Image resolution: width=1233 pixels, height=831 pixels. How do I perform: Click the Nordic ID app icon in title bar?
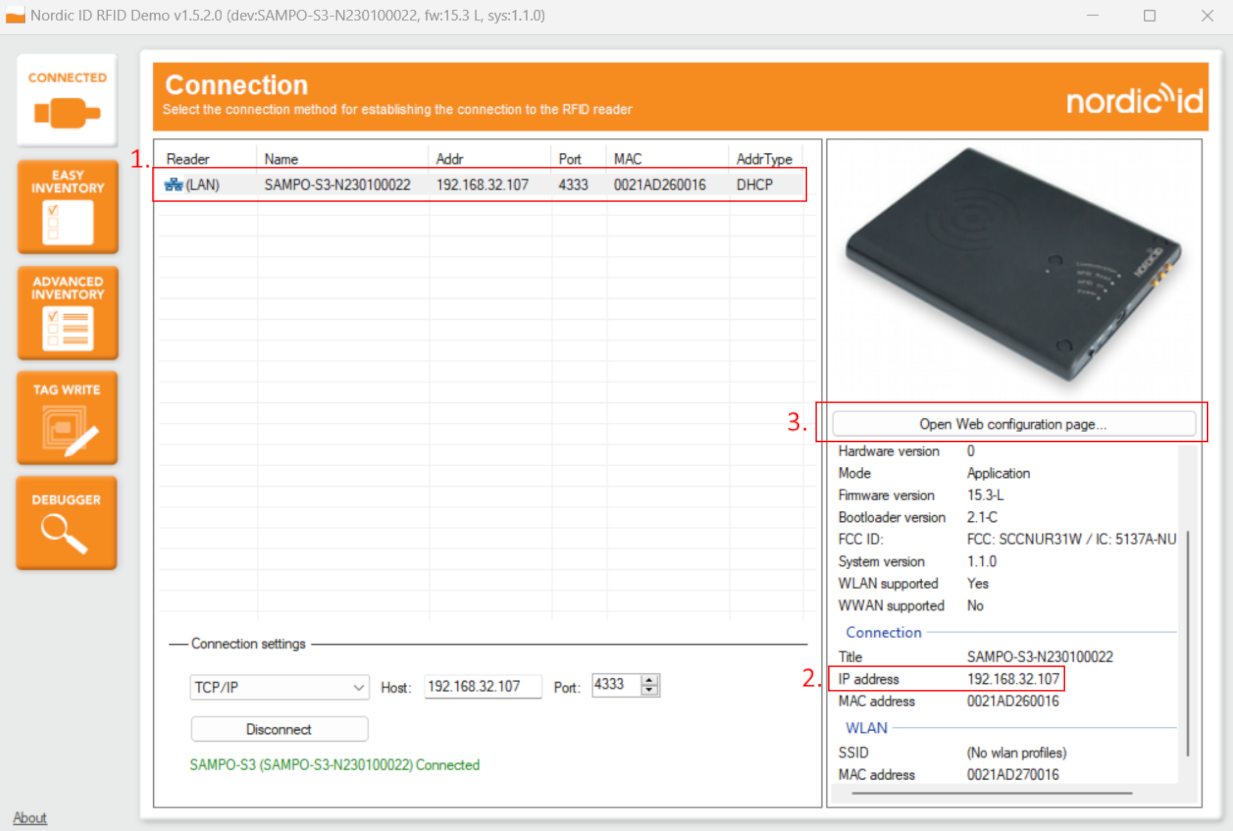click(15, 16)
